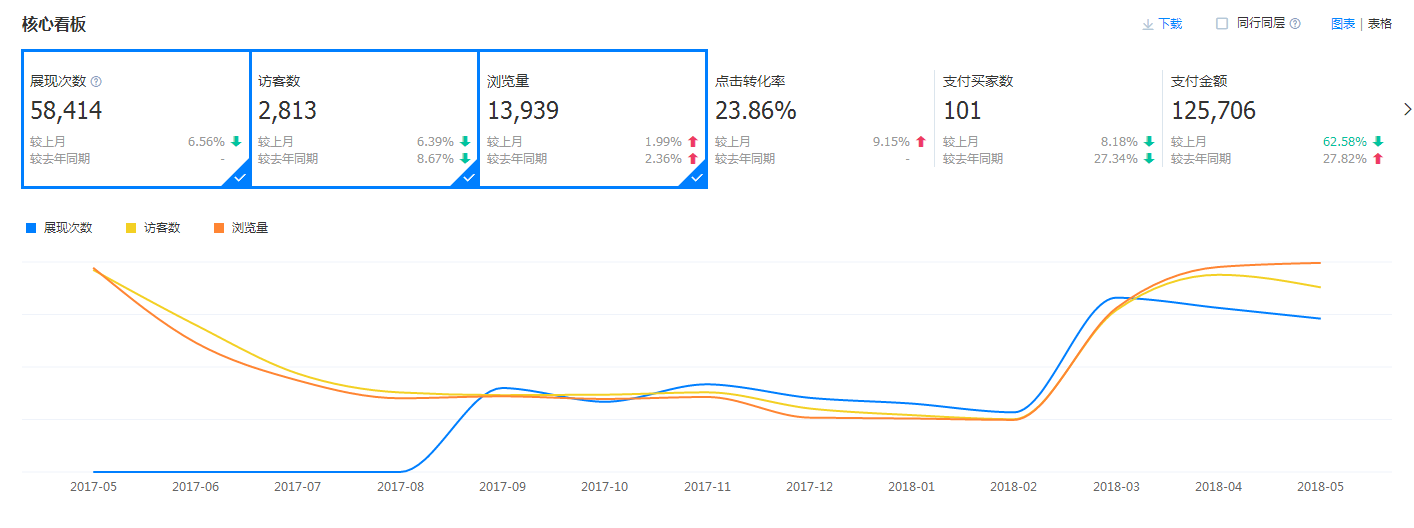Screen dimensions: 1414x528
Task: Click the download arrow icon
Action: point(1148,24)
